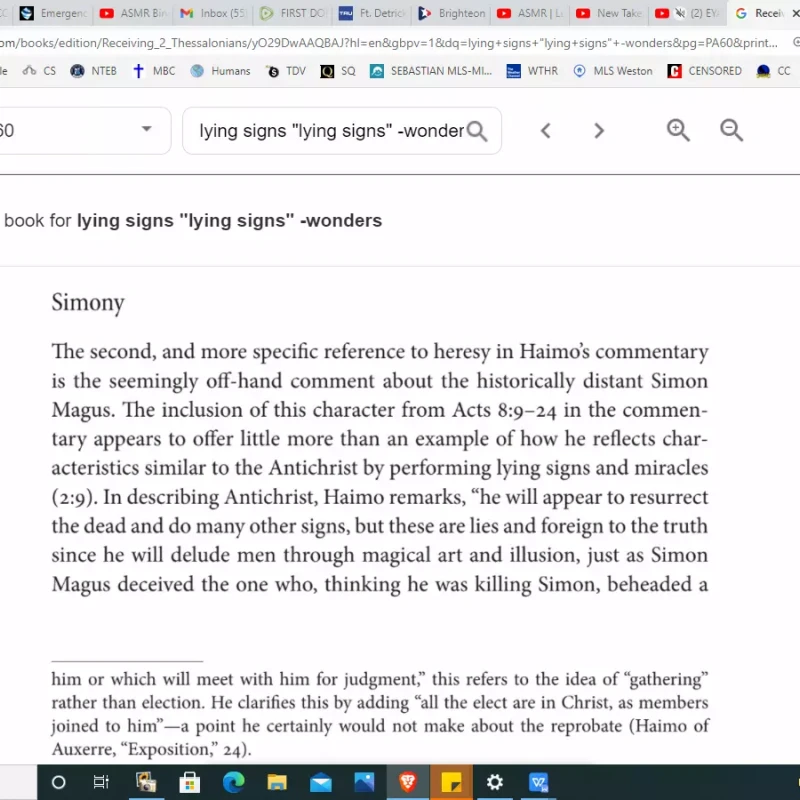Screen dimensions: 800x800
Task: Open Microsoft Edge from the taskbar
Action: (233, 782)
